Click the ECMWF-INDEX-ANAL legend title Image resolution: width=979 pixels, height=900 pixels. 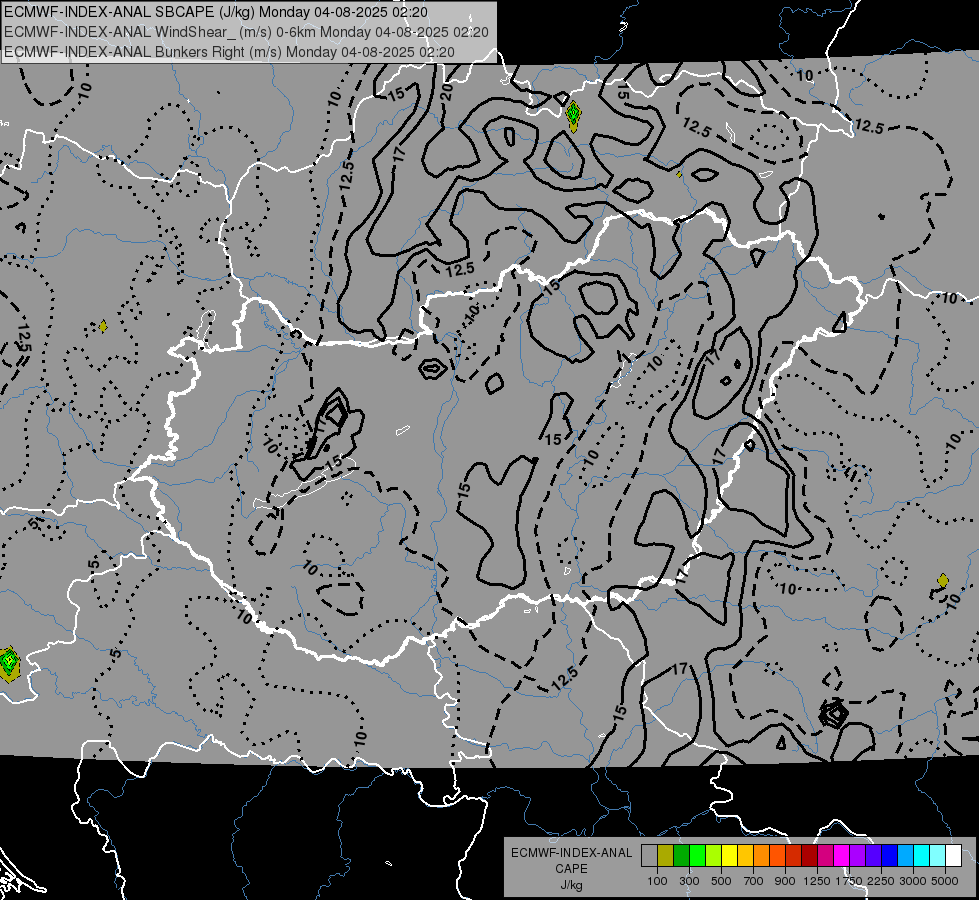click(571, 853)
